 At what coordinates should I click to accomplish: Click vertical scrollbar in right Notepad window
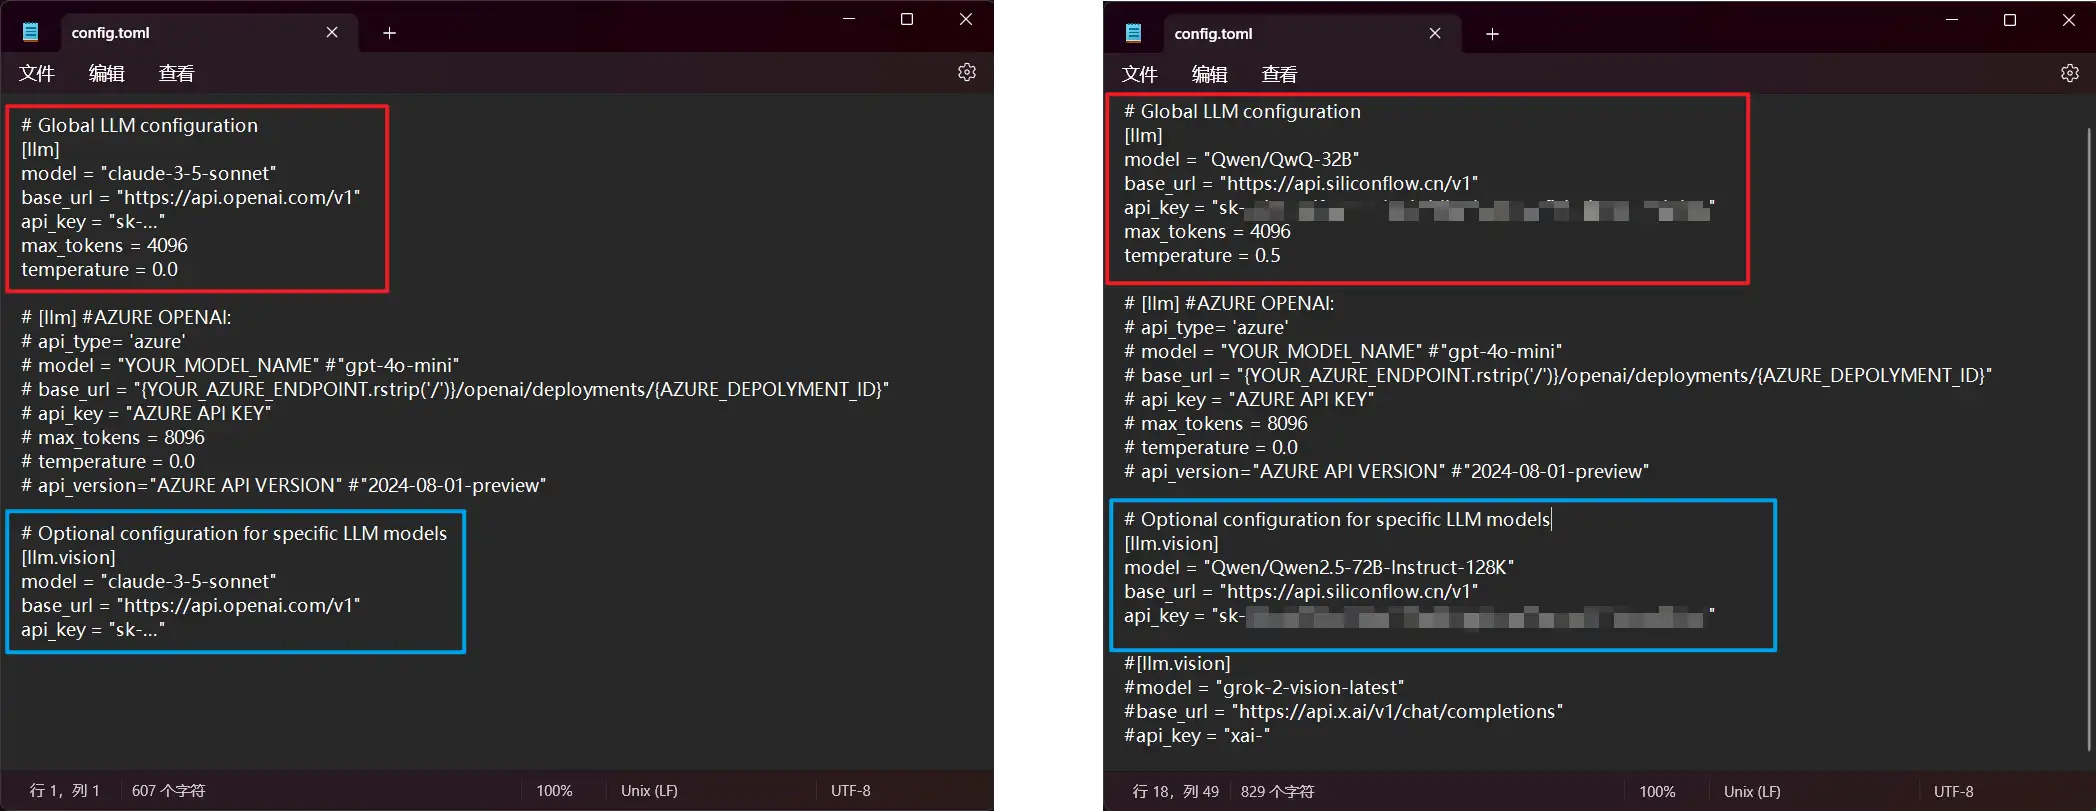pos(2089,440)
